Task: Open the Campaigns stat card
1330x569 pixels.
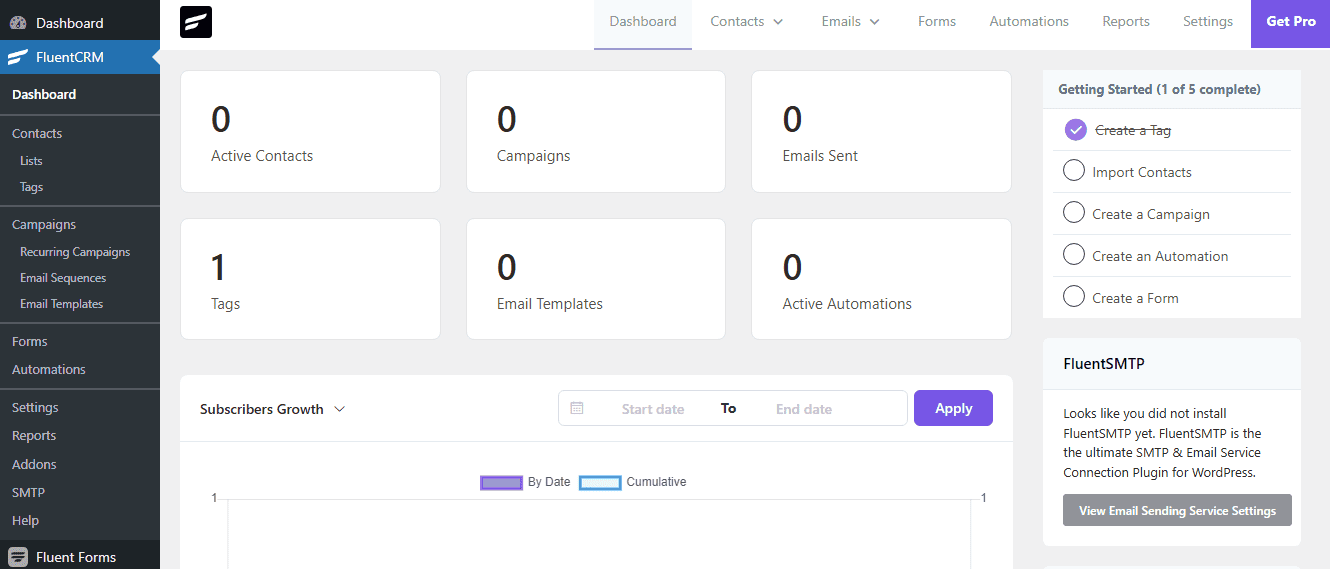Action: pyautogui.click(x=596, y=131)
